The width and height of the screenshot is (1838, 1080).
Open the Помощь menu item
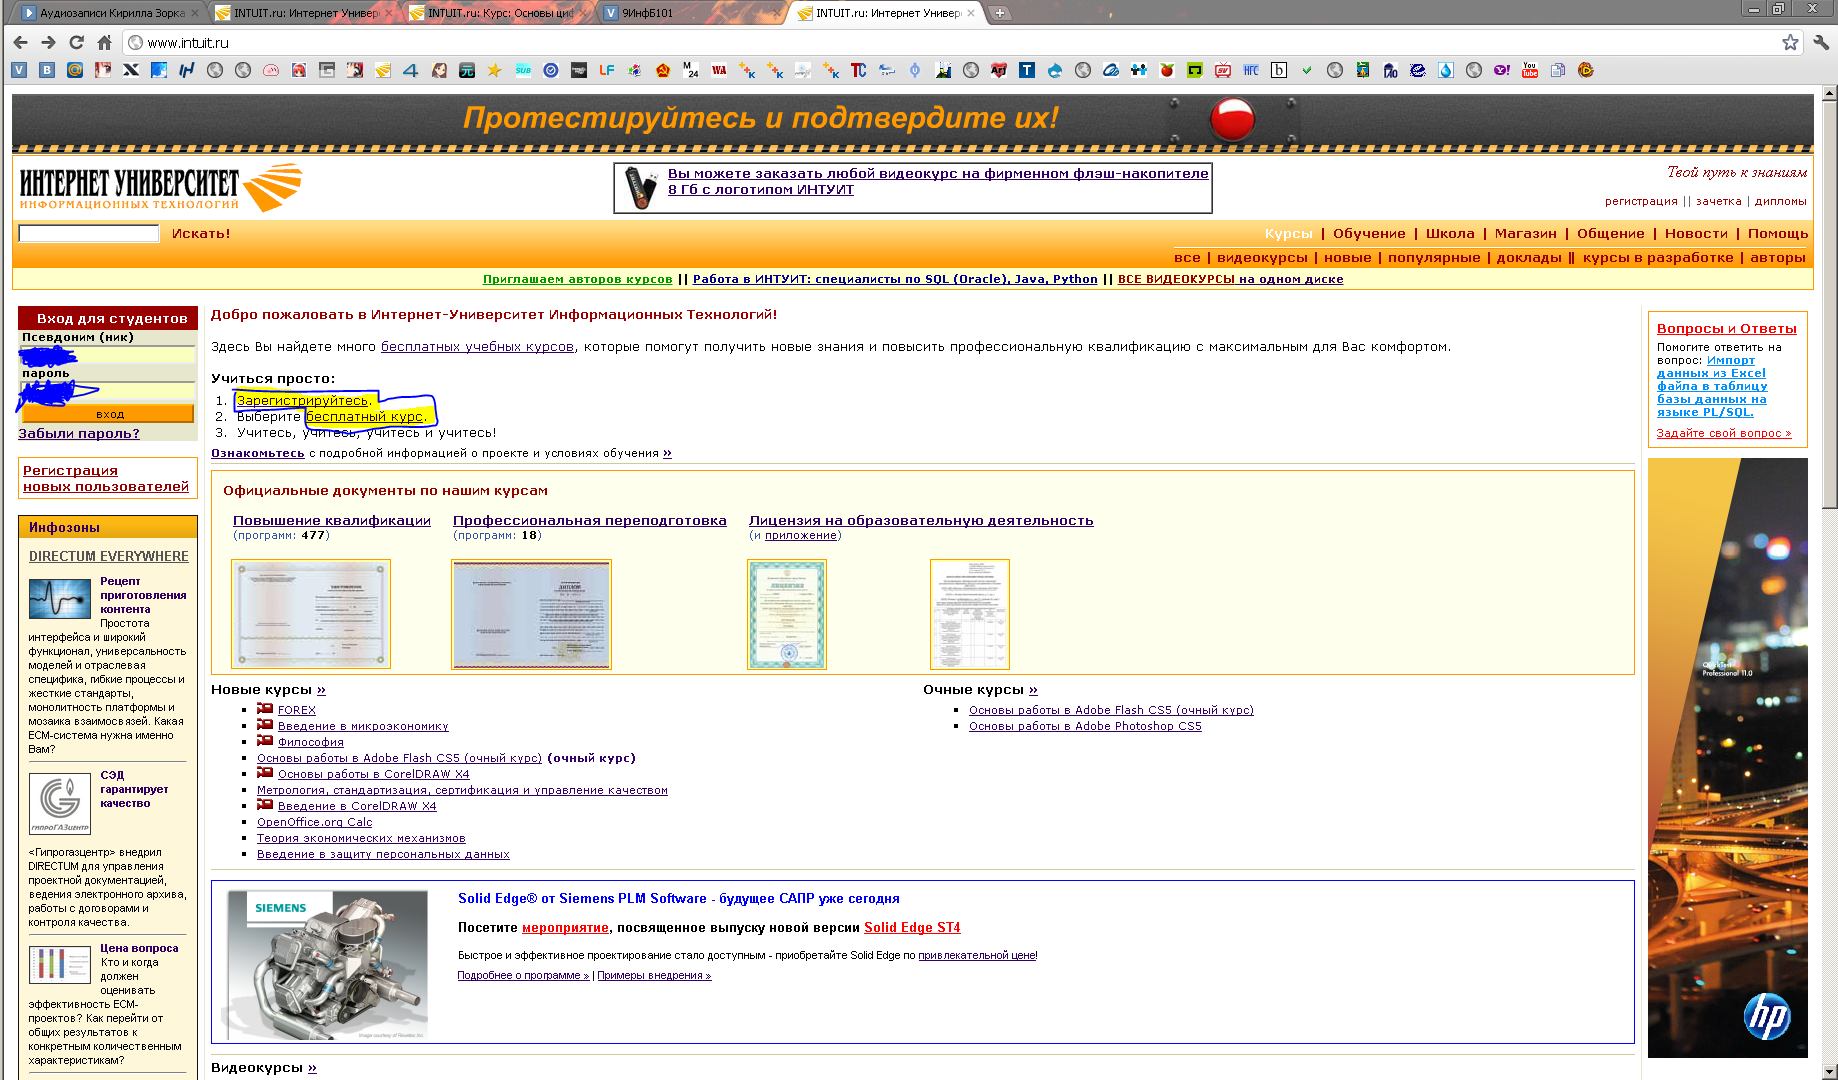pos(1778,234)
